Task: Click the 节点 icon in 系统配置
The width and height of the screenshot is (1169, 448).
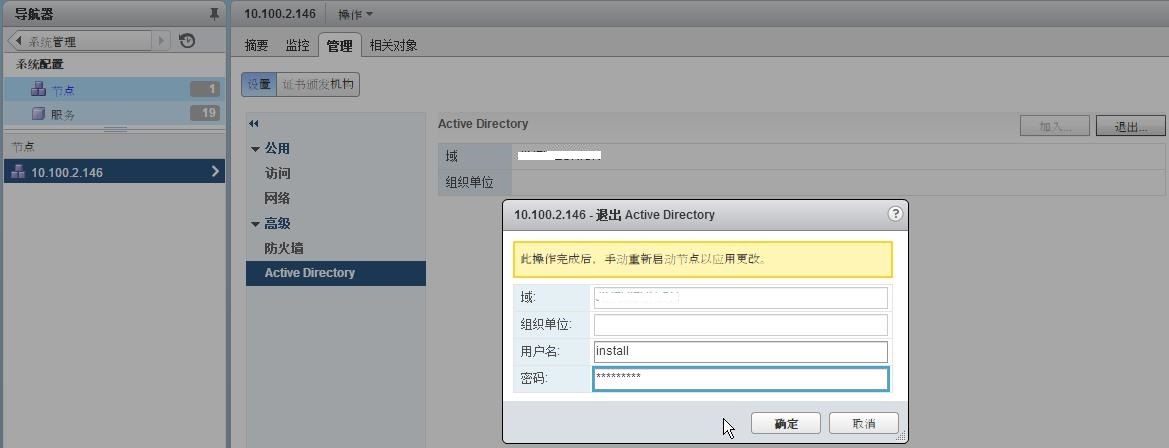Action: (39, 89)
